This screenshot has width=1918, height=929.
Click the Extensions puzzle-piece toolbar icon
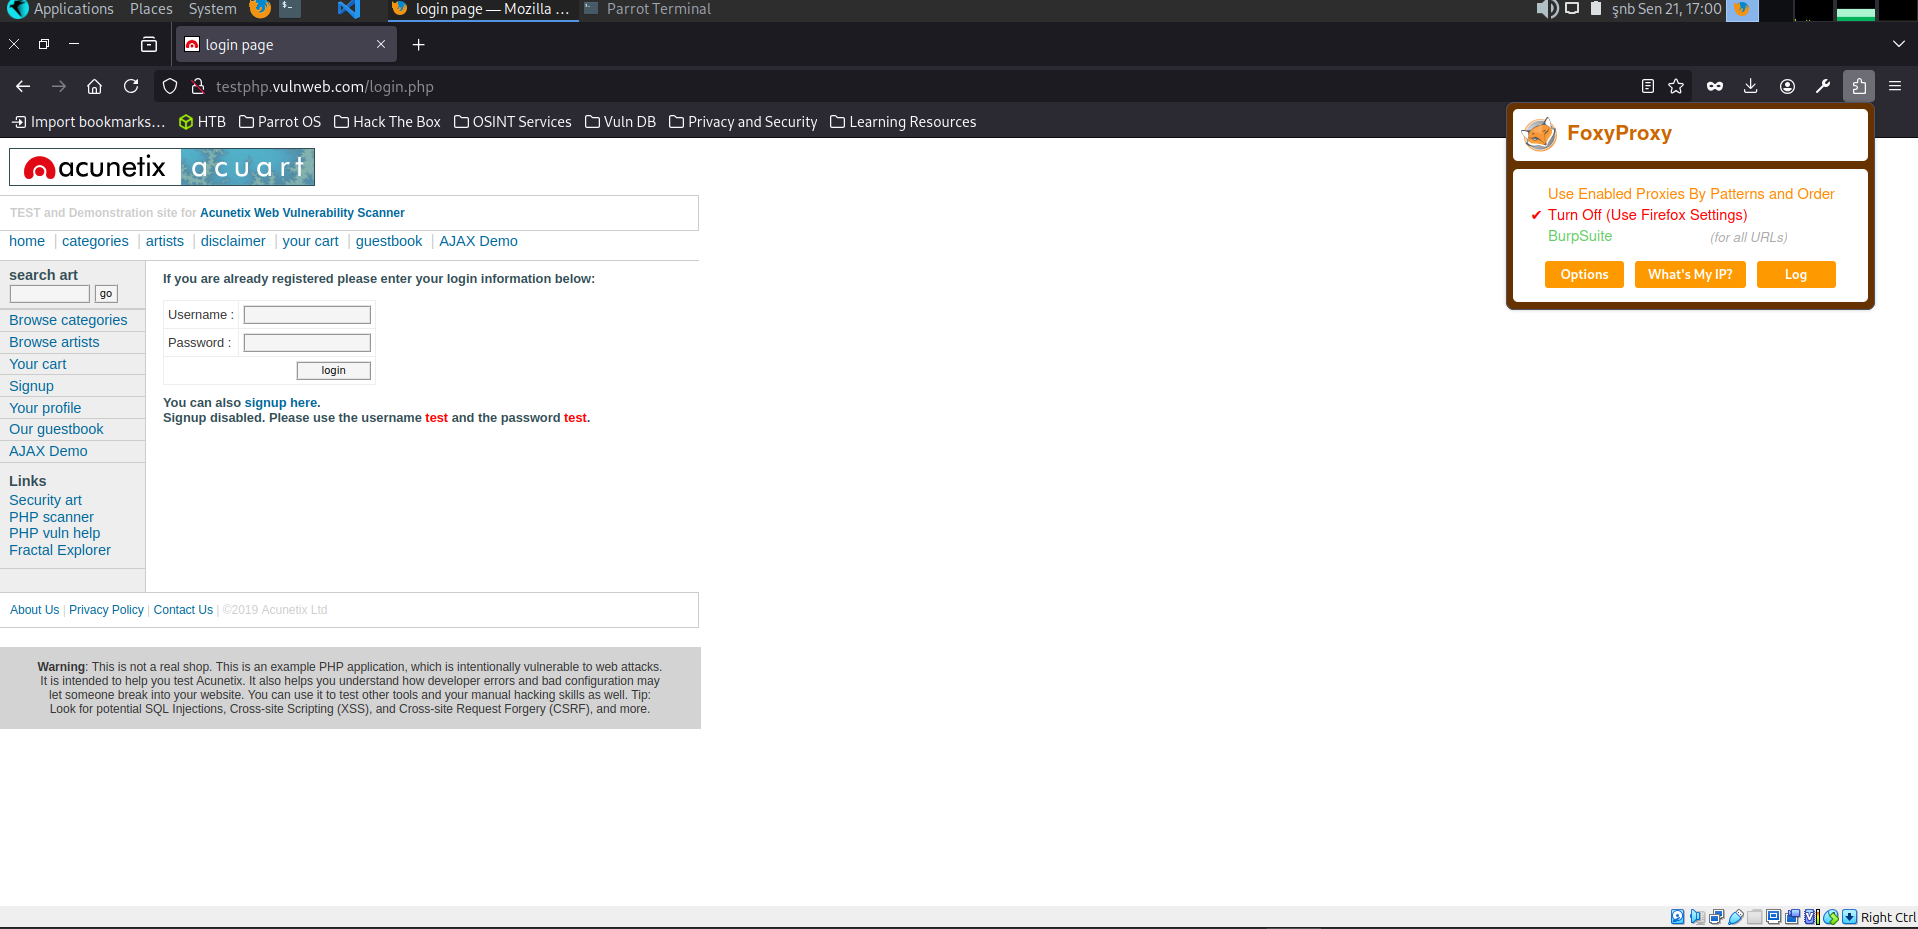pyautogui.click(x=1858, y=87)
